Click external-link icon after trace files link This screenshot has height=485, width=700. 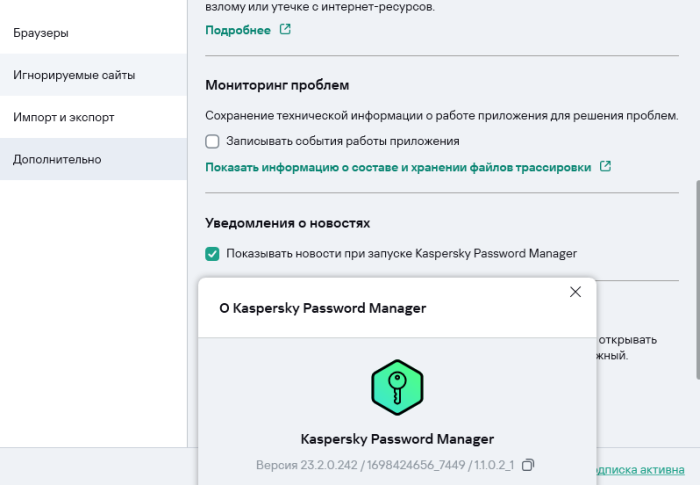click(x=605, y=166)
